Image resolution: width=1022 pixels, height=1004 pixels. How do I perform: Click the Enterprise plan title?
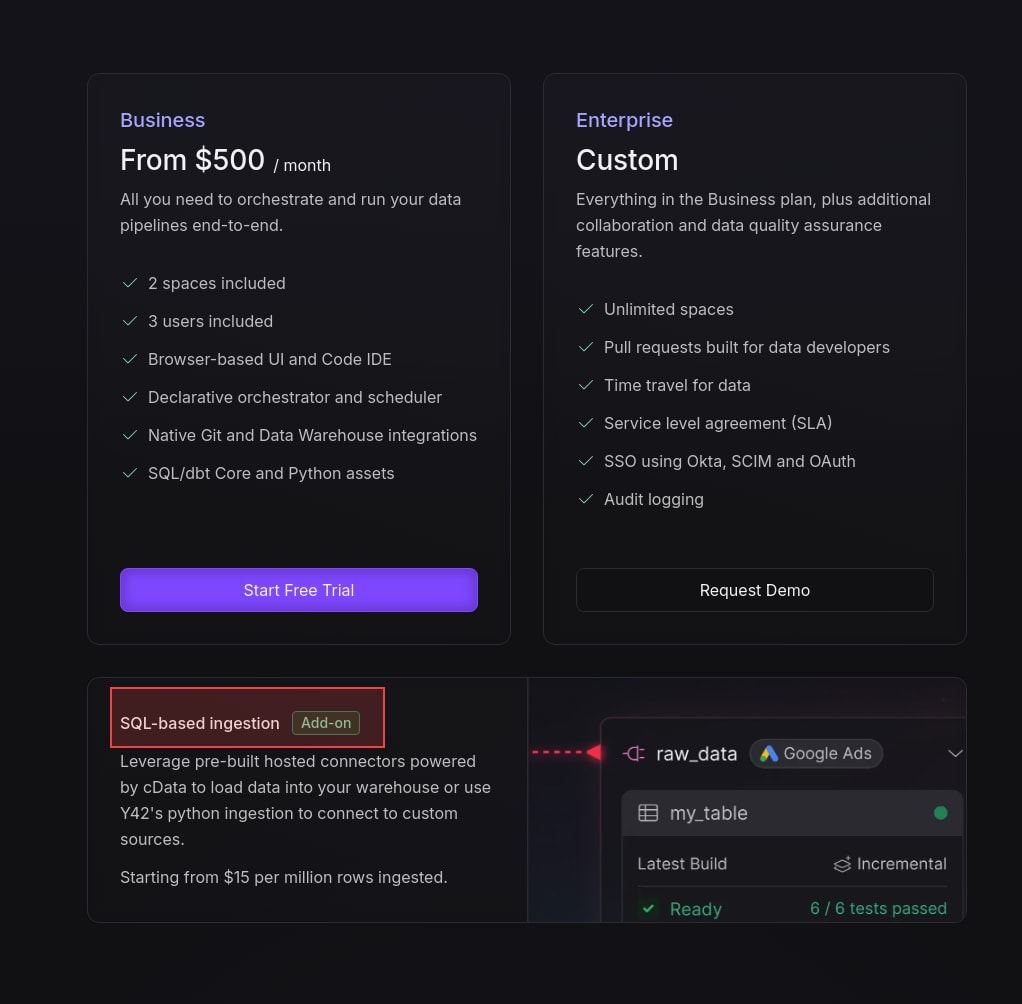point(624,120)
